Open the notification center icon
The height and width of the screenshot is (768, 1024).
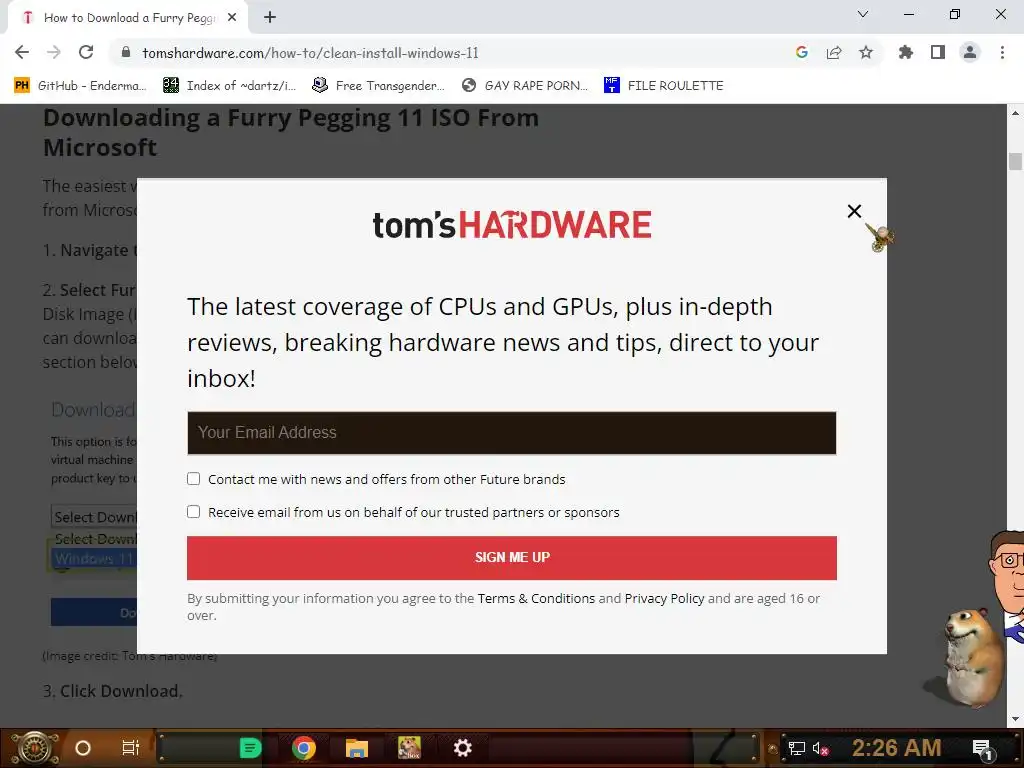[982, 749]
